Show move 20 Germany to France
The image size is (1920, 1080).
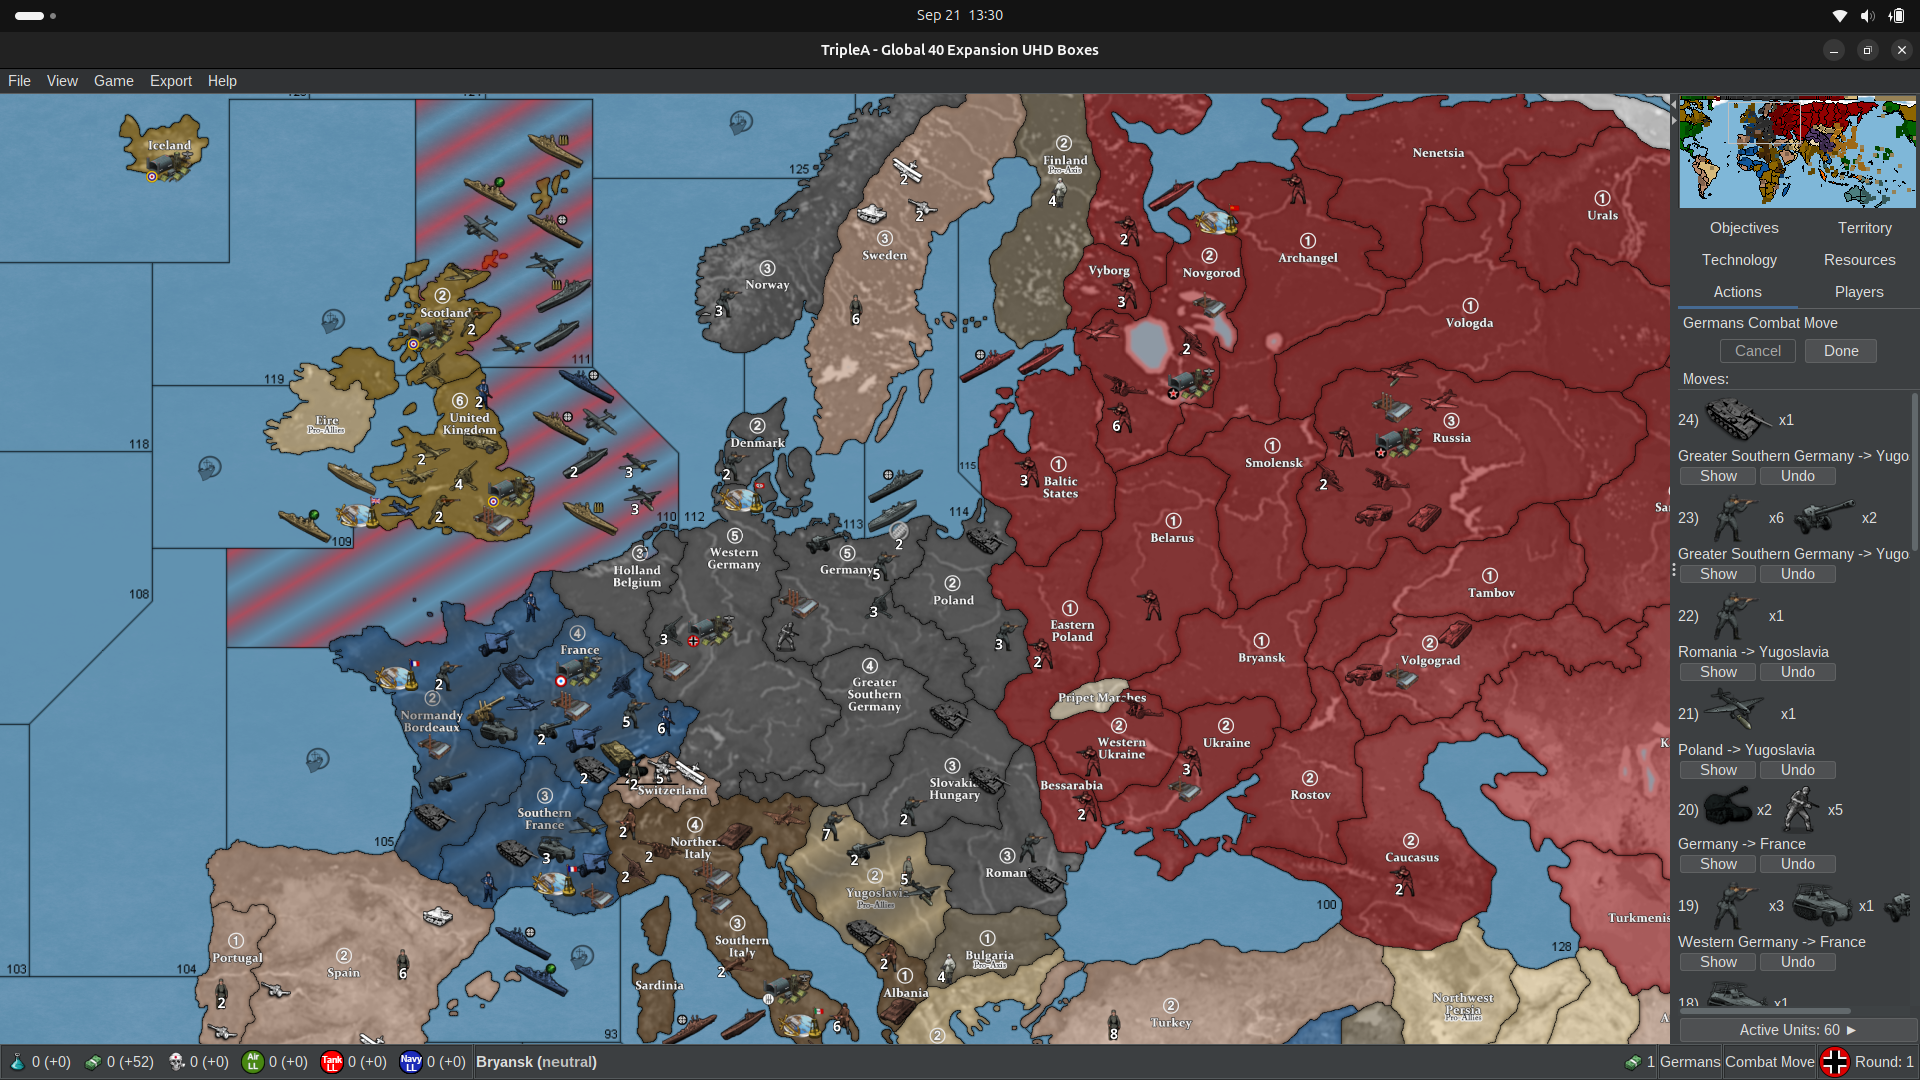(1718, 864)
